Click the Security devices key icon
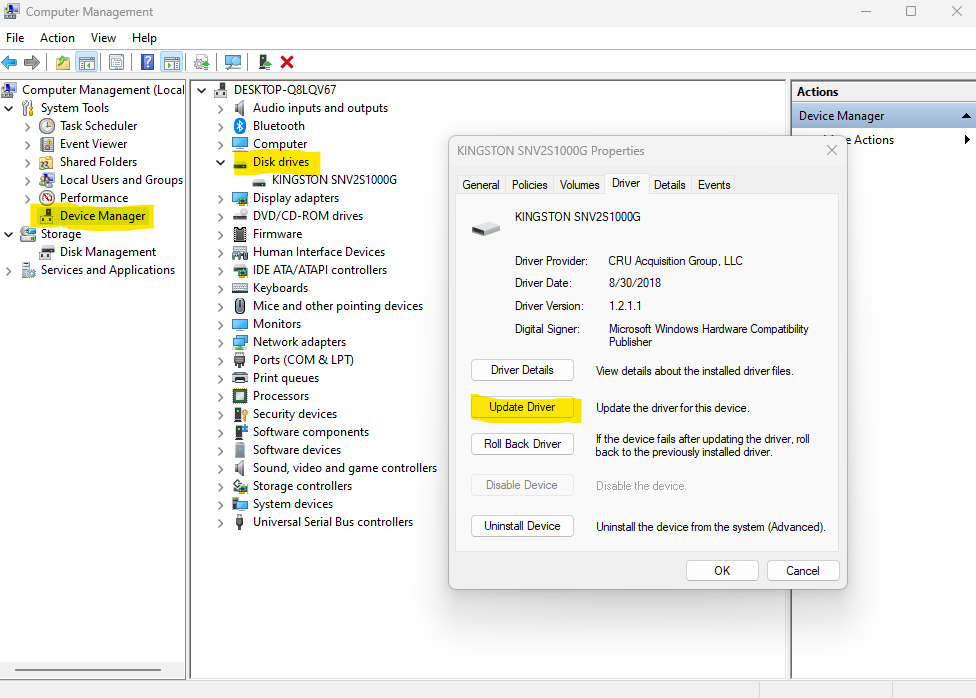976x698 pixels. (x=240, y=414)
